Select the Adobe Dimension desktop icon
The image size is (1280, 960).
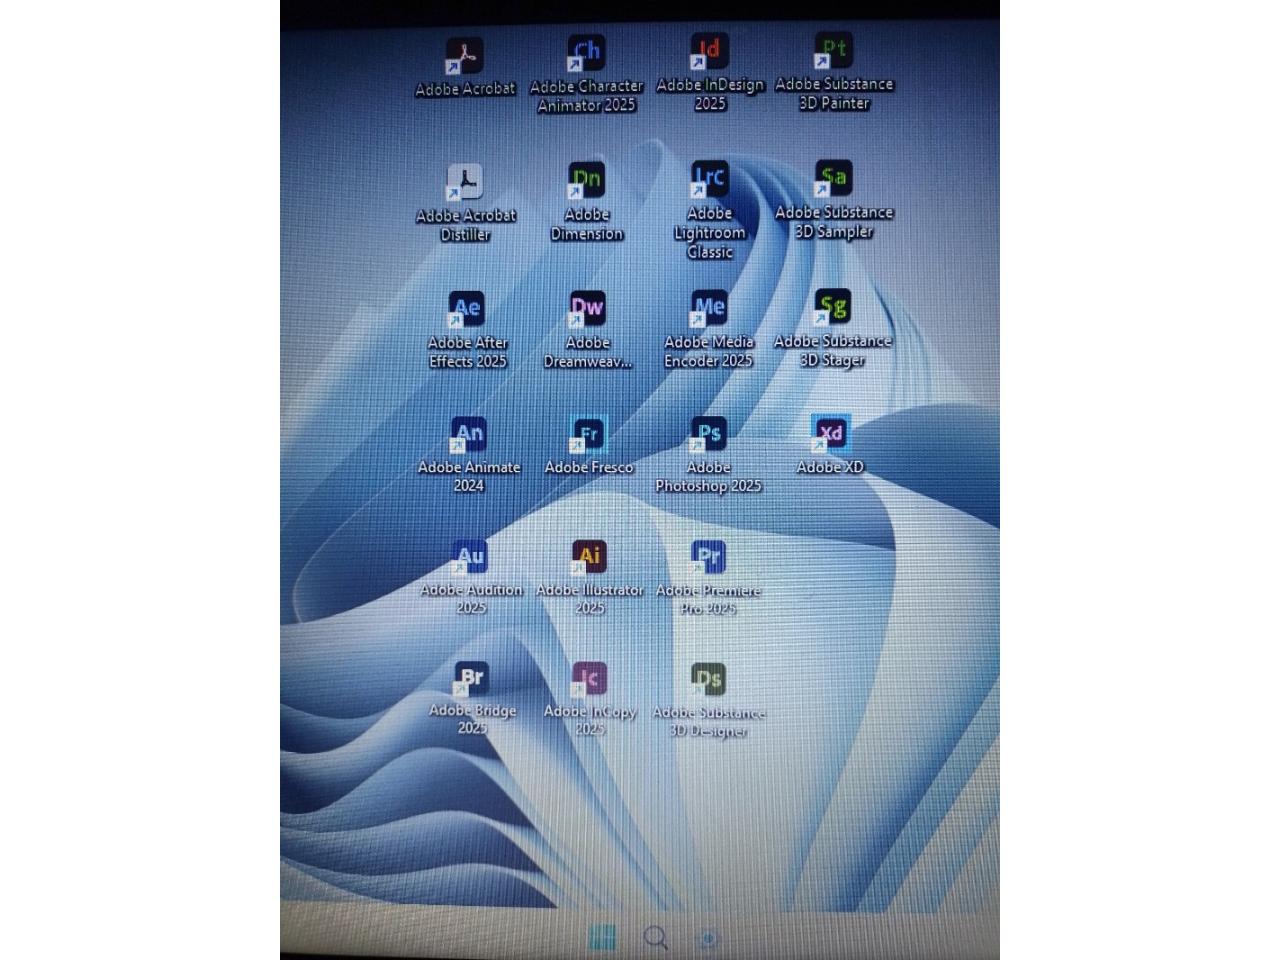pyautogui.click(x=587, y=181)
